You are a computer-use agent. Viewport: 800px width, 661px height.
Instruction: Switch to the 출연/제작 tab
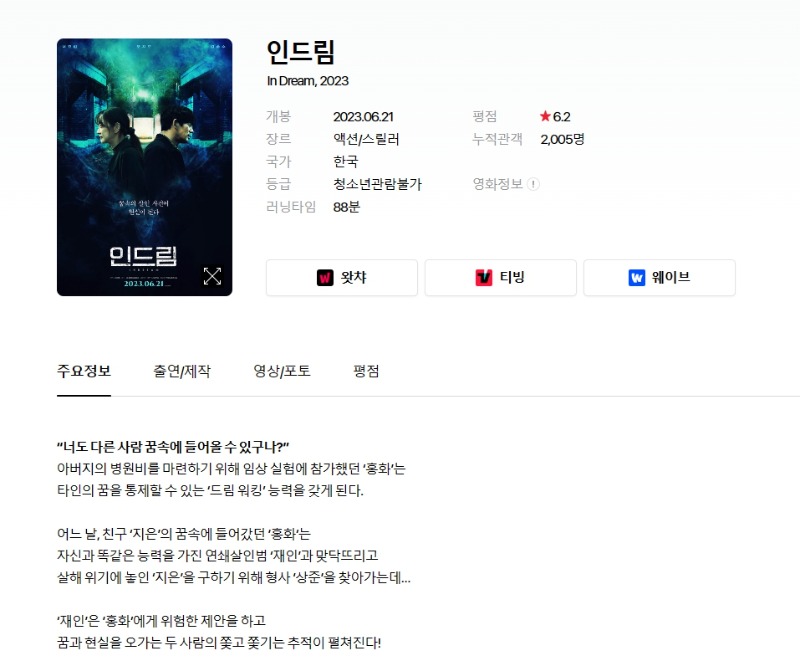(x=182, y=371)
